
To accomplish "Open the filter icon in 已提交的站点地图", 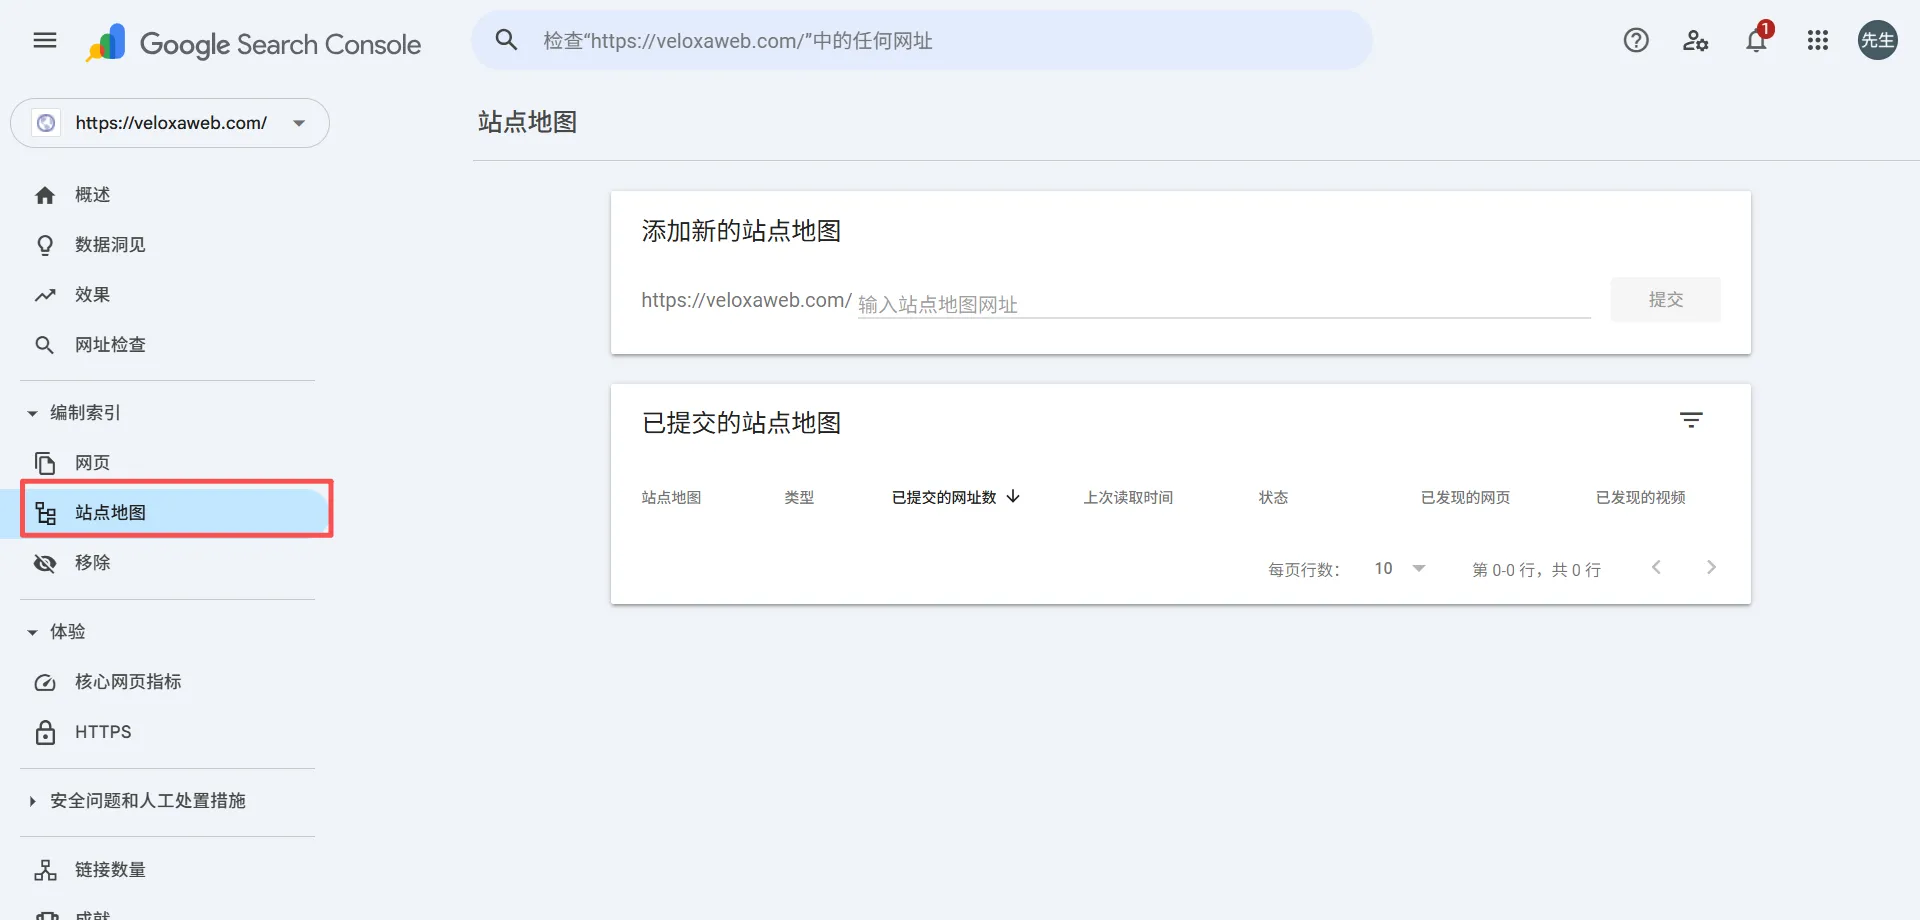I will pos(1691,419).
